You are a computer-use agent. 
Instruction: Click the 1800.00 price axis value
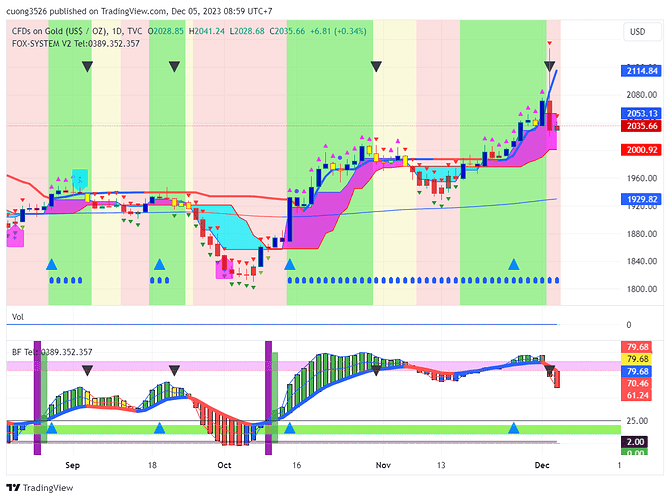click(641, 289)
